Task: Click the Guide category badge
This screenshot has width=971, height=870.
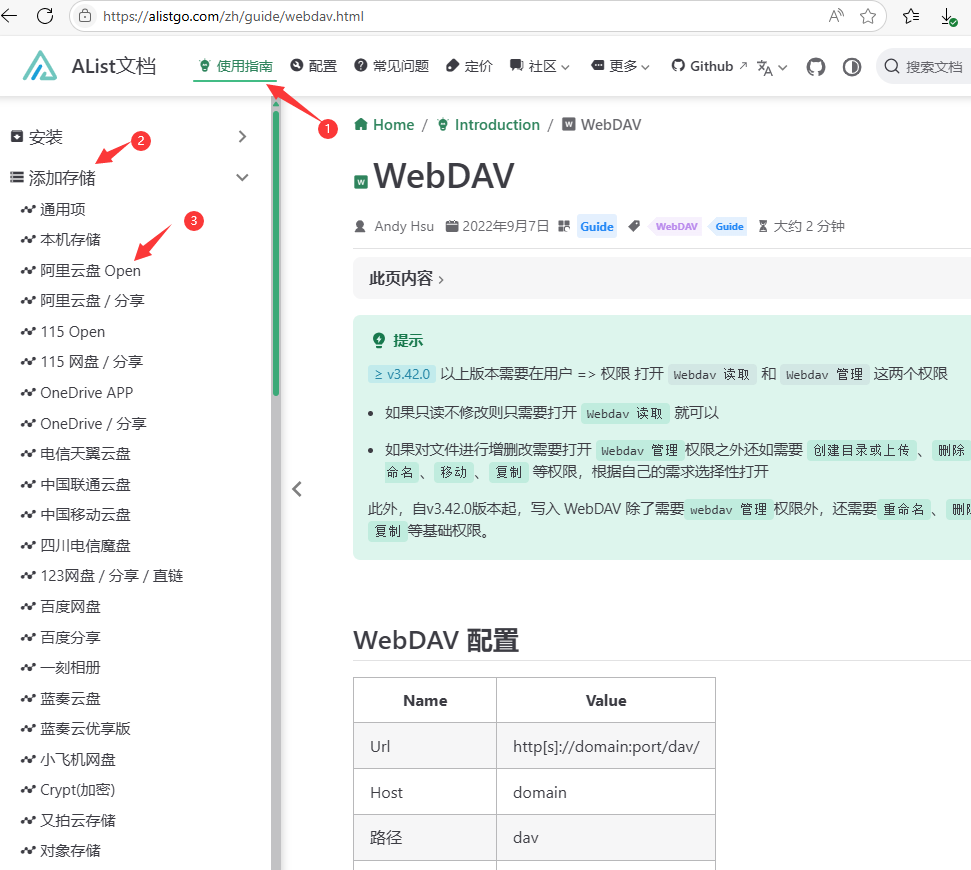Action: (x=596, y=227)
